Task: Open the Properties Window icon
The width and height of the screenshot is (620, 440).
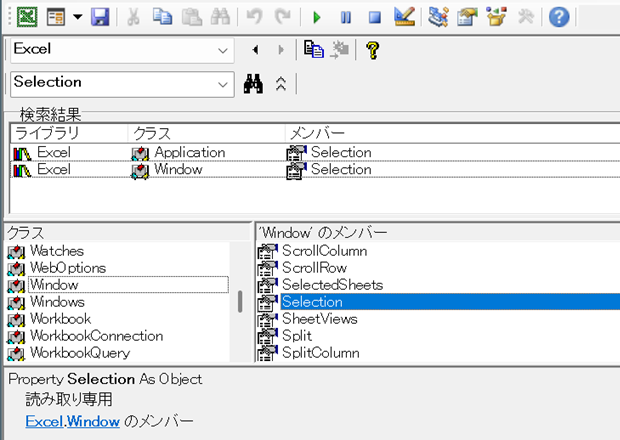Action: click(467, 17)
